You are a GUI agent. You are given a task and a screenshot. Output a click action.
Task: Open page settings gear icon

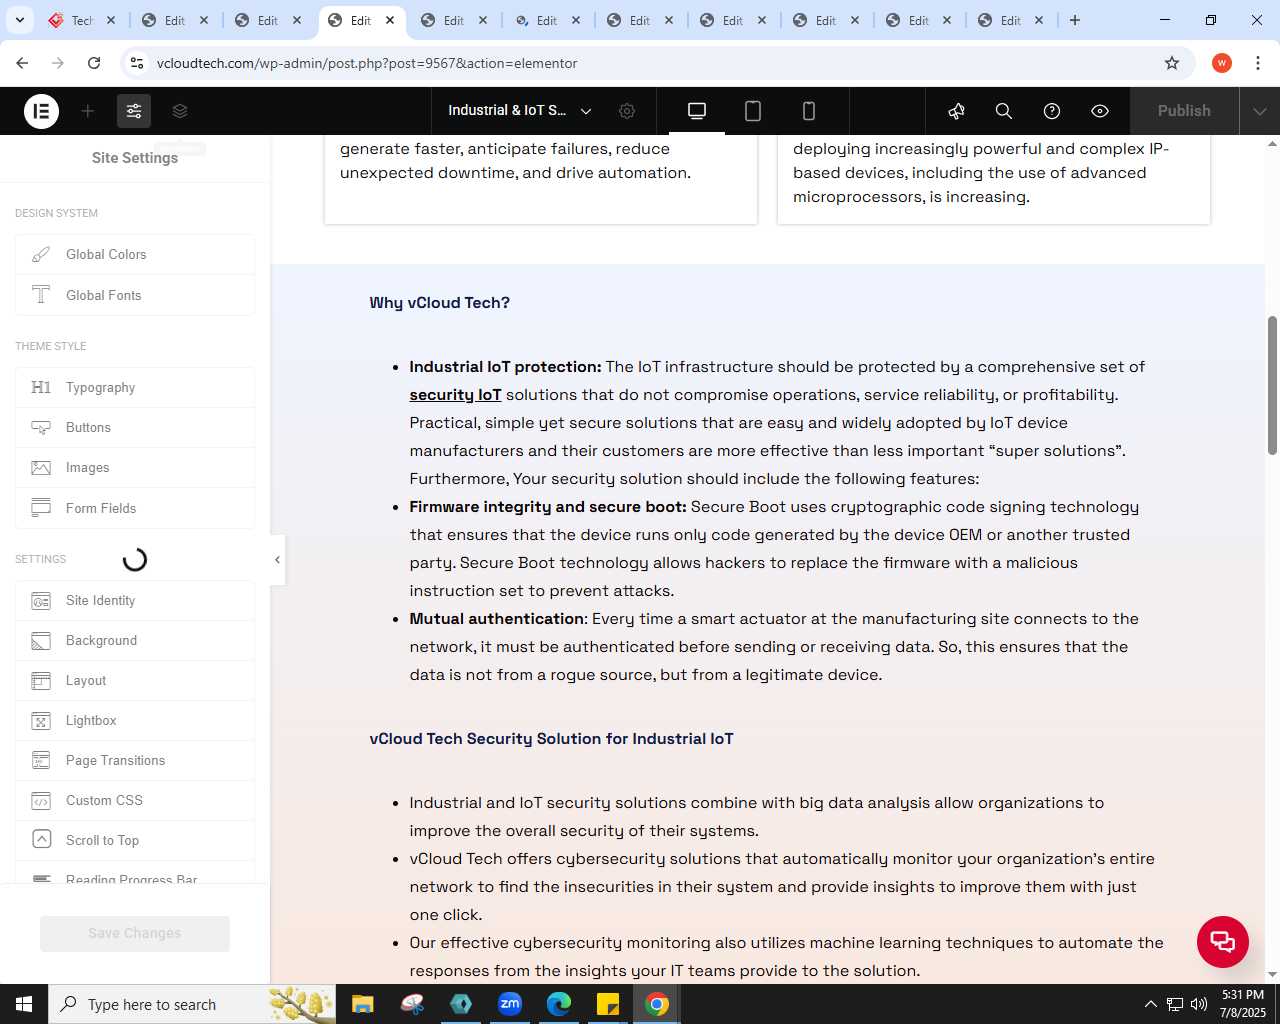pyautogui.click(x=627, y=111)
